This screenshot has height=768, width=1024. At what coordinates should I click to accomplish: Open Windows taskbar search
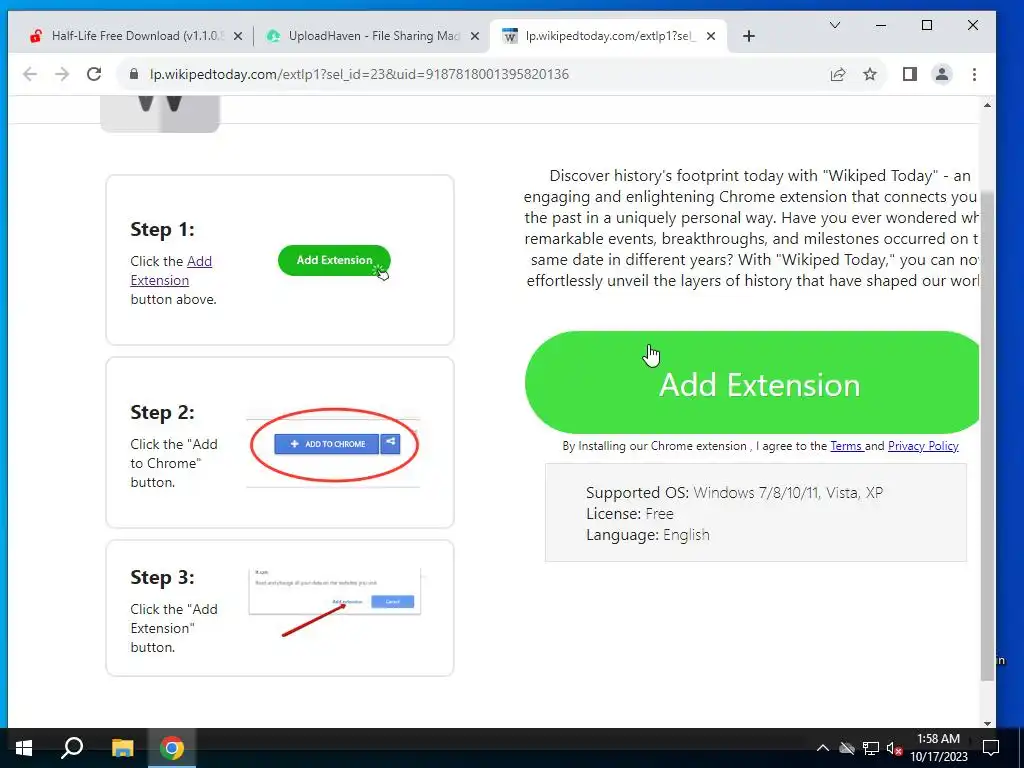(72, 748)
